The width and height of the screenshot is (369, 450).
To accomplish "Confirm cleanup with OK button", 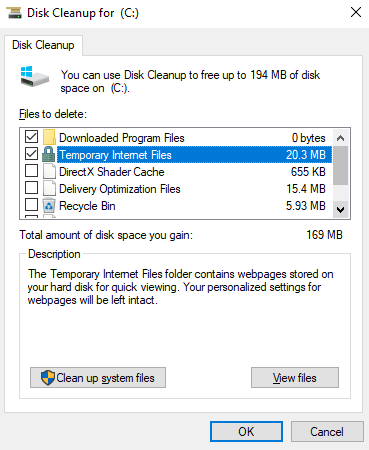I will (x=246, y=432).
